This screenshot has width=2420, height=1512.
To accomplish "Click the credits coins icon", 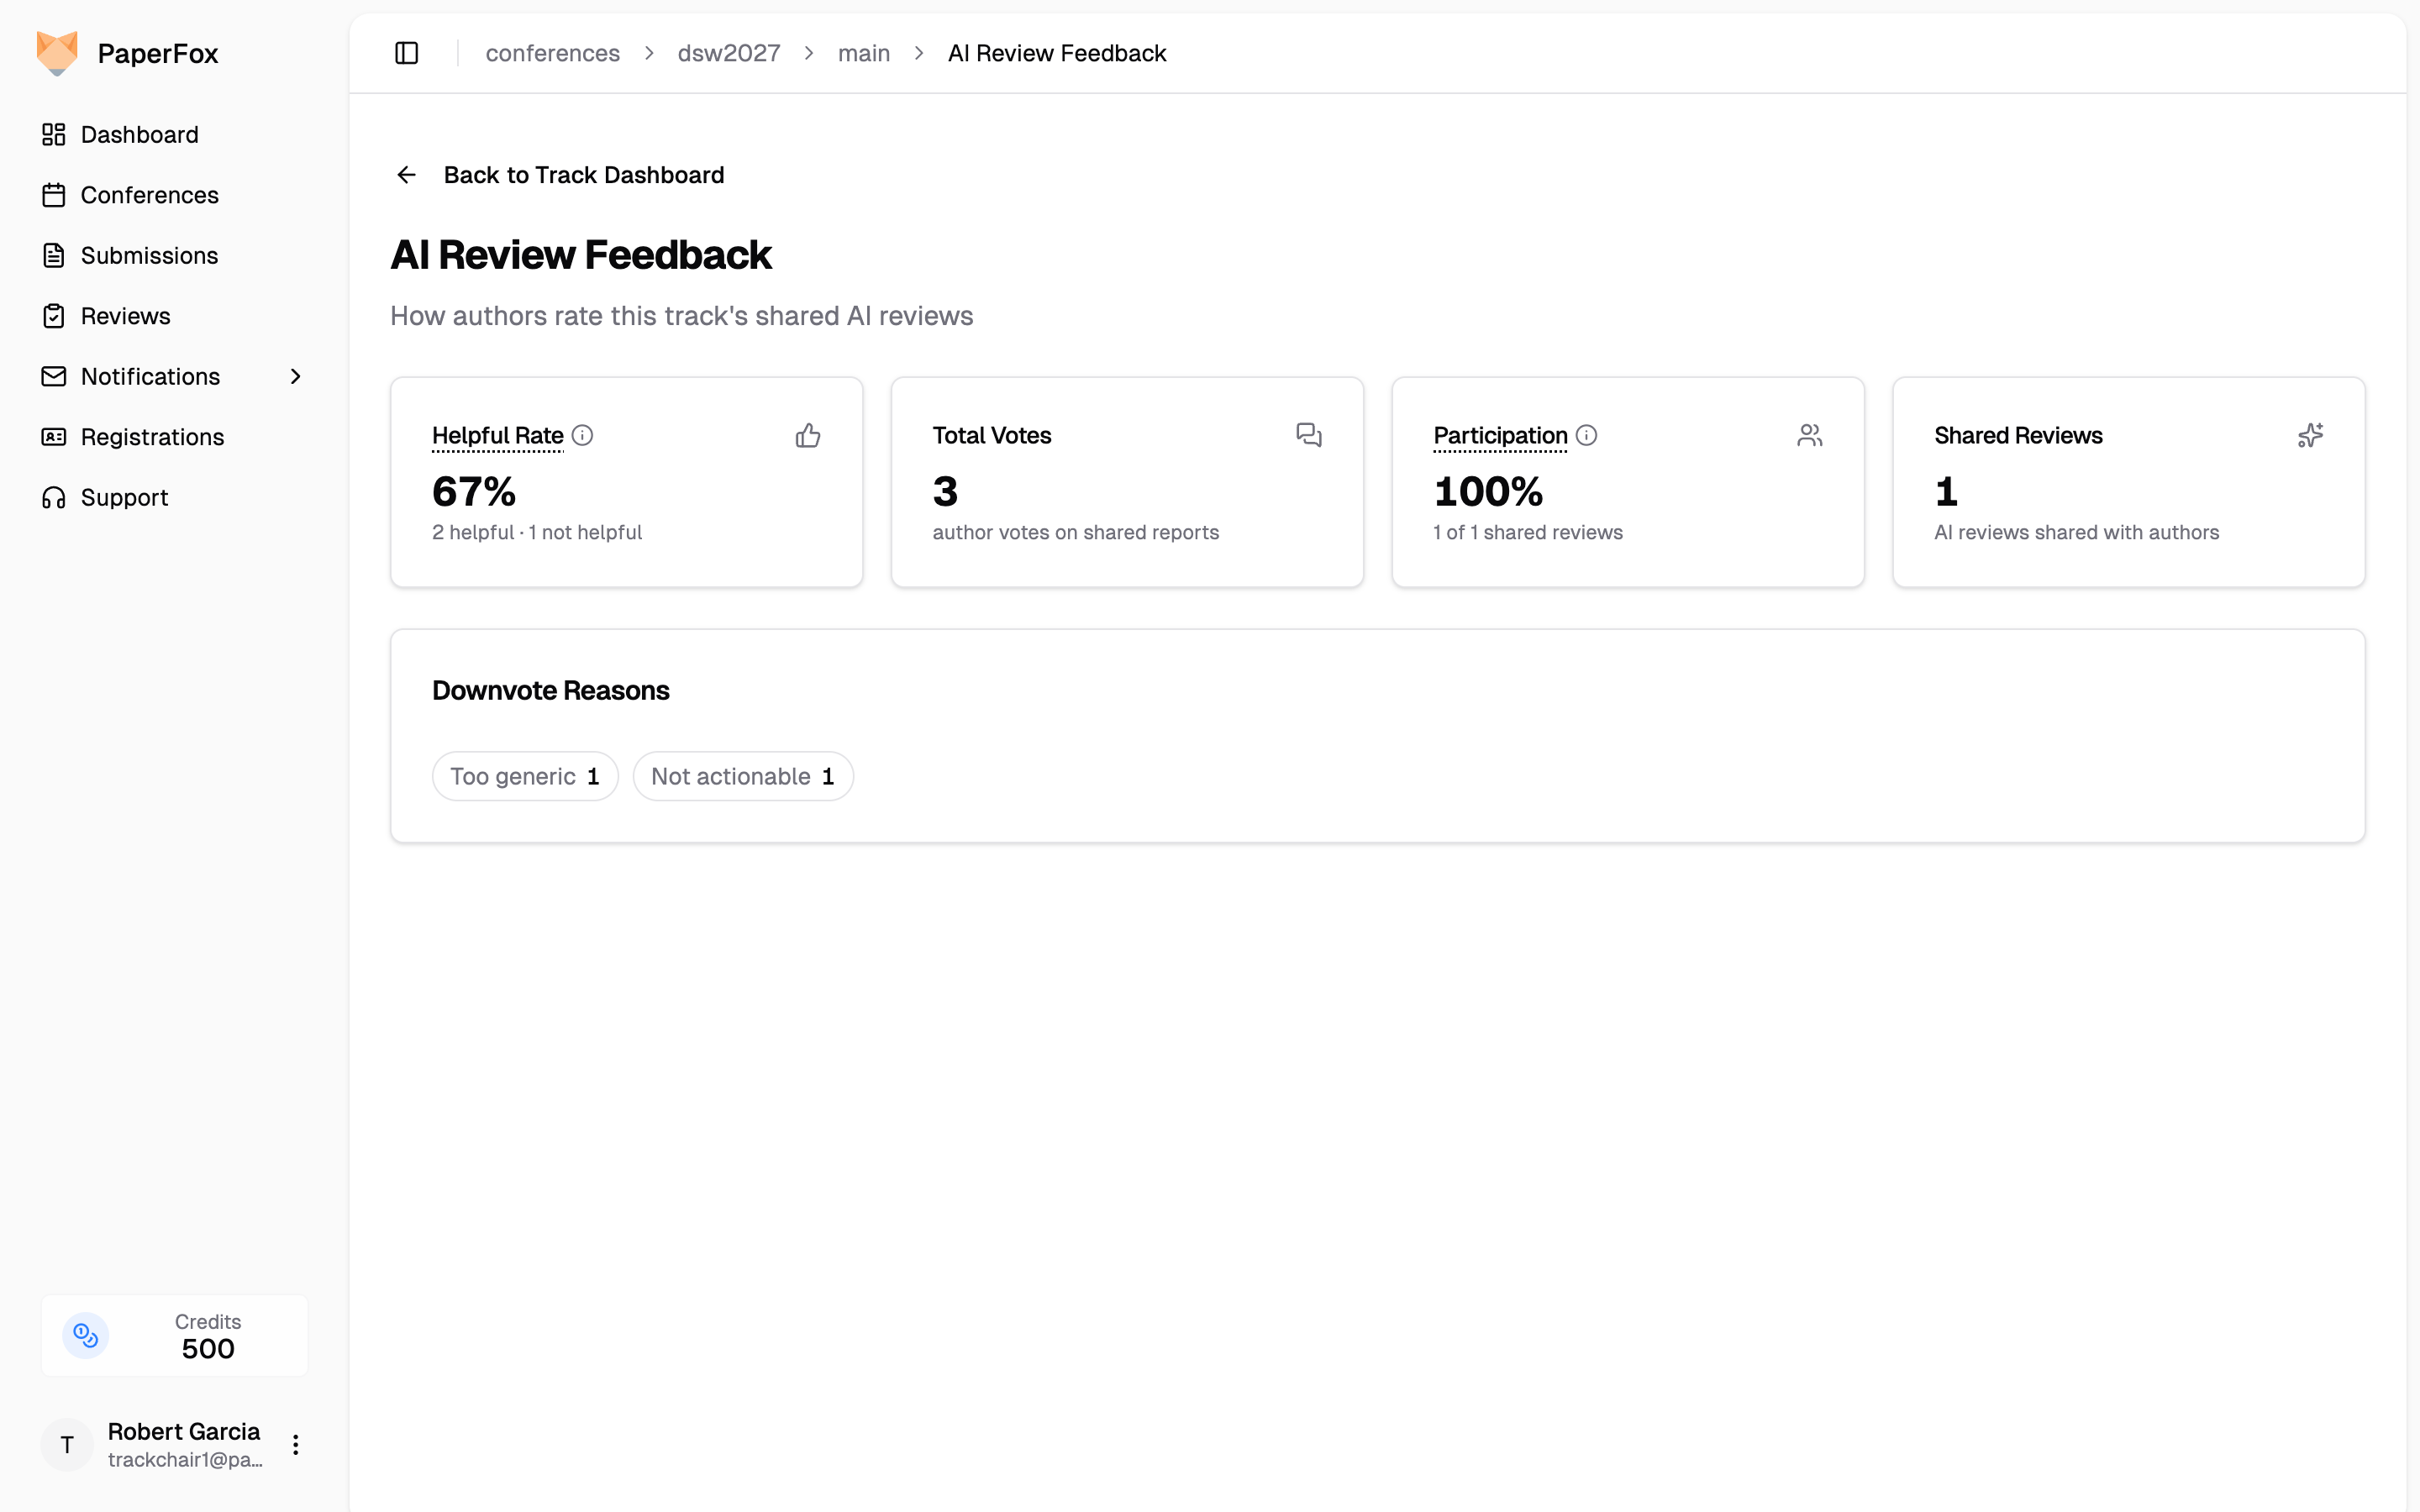I will [86, 1335].
